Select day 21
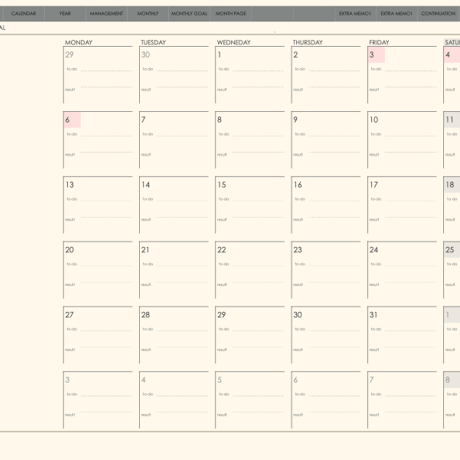 (x=145, y=250)
